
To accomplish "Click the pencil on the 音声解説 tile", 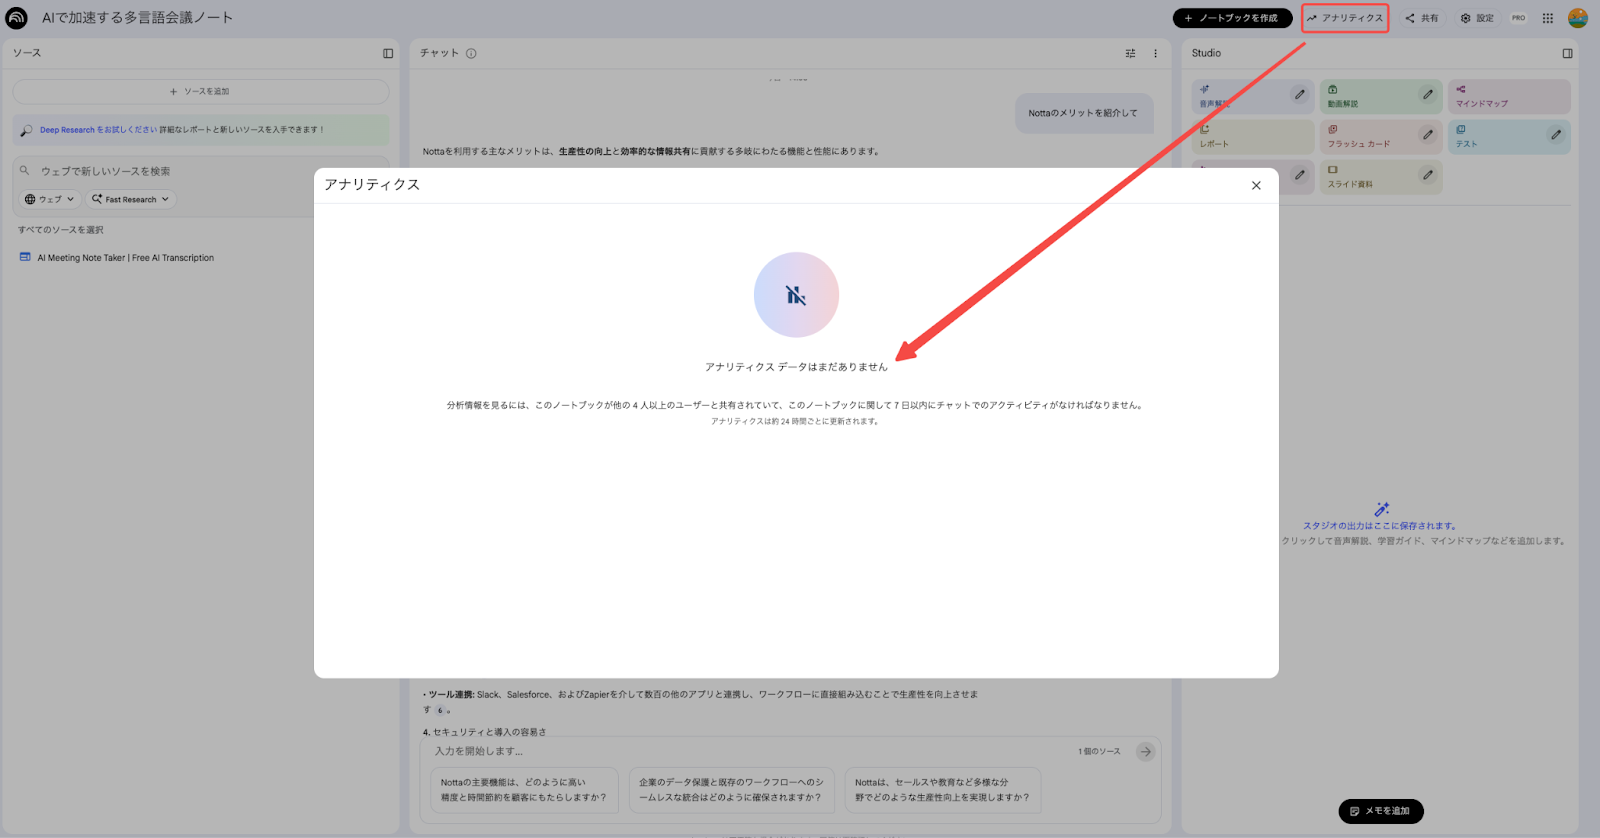I will coord(1299,95).
